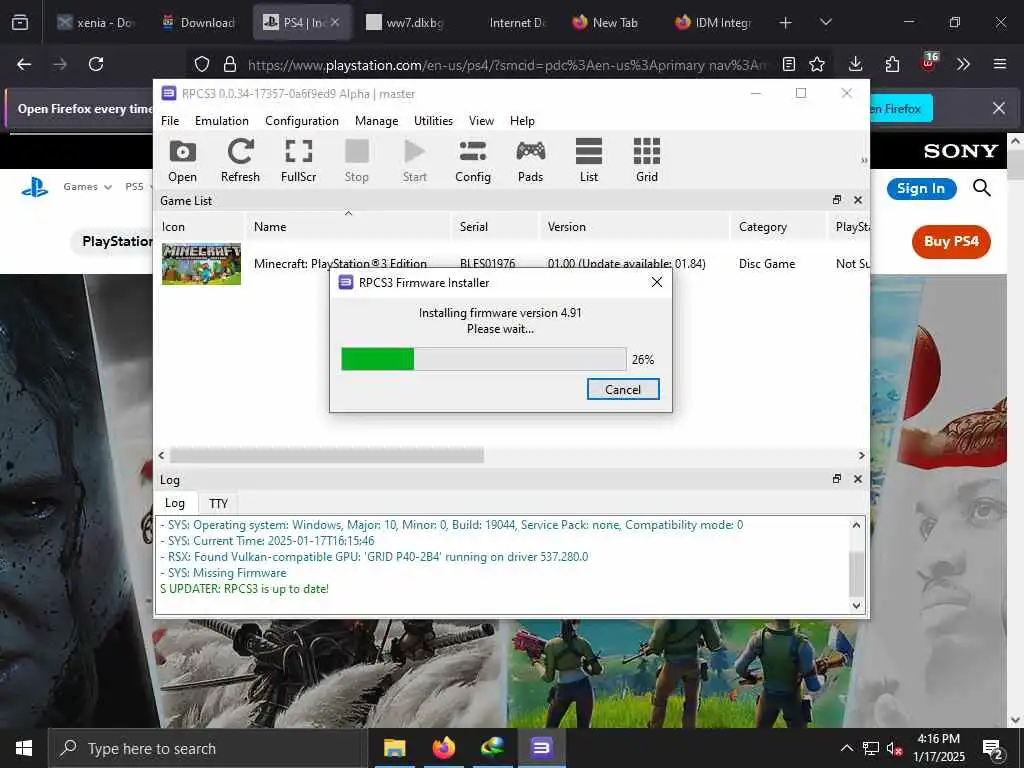1024x768 pixels.
Task: Open the Utilities menu
Action: (433, 121)
